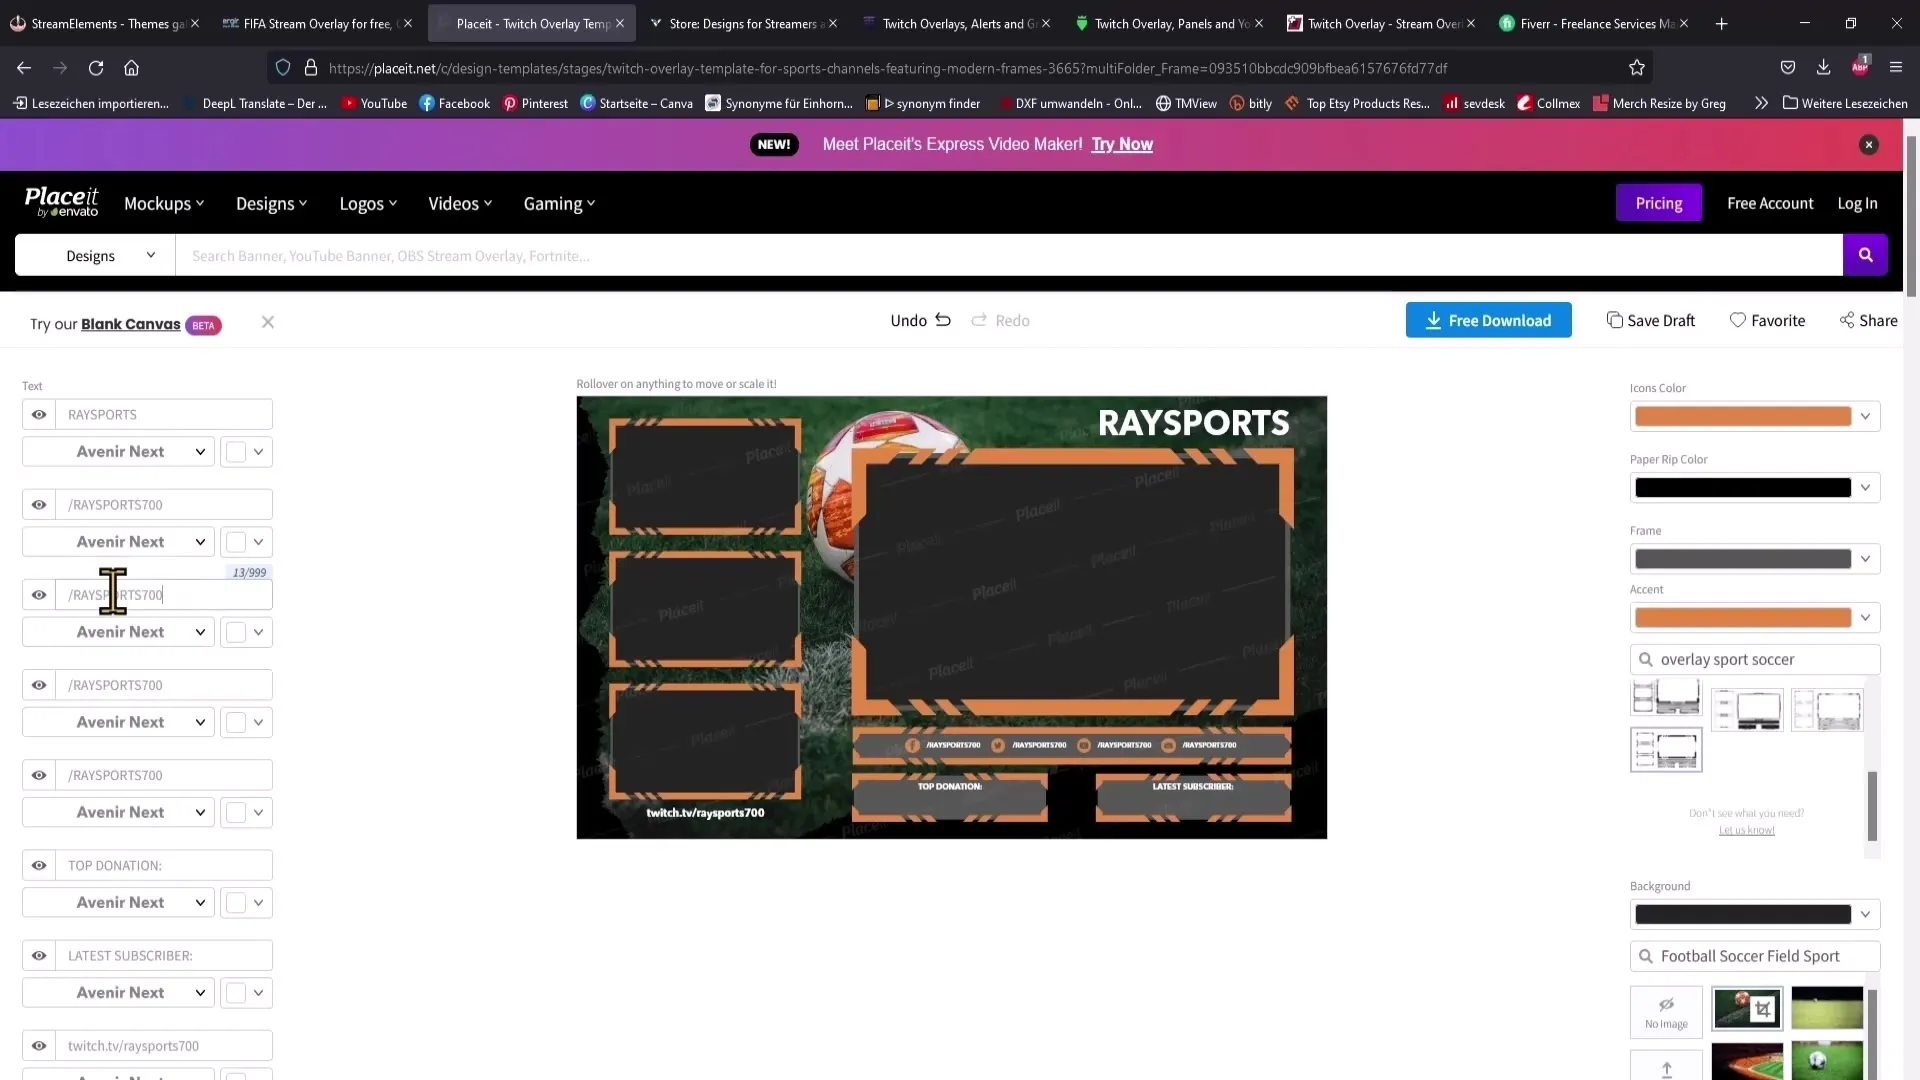Image resolution: width=1920 pixels, height=1080 pixels.
Task: Open font dropdown for RAYSPORTS text
Action: click(x=118, y=451)
